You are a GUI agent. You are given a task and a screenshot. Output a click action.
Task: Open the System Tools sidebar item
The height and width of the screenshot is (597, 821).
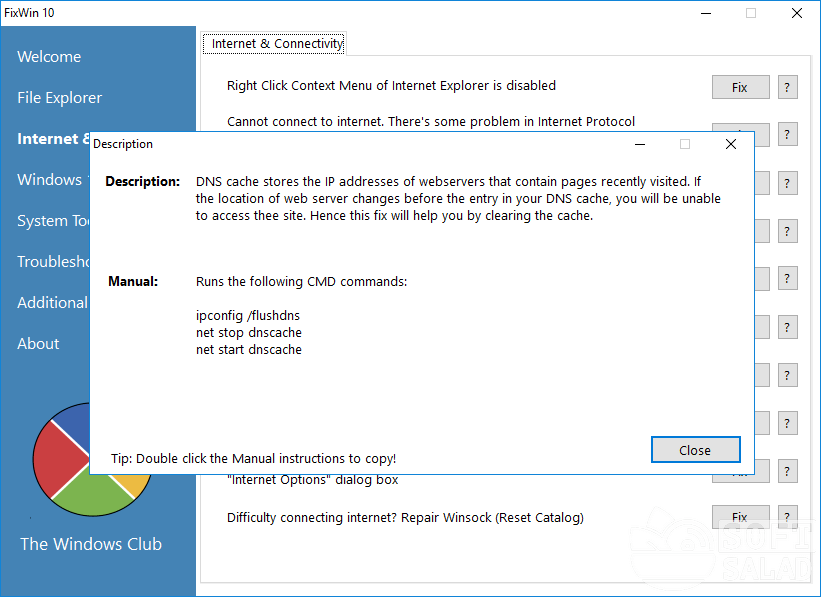pyautogui.click(x=53, y=220)
